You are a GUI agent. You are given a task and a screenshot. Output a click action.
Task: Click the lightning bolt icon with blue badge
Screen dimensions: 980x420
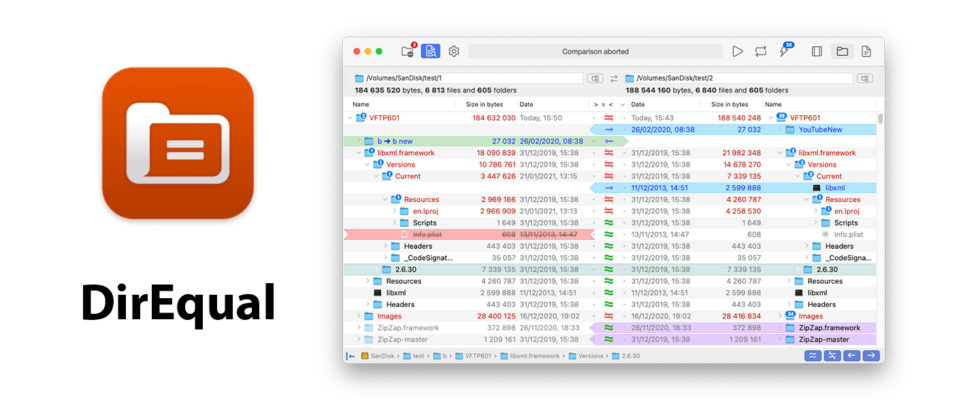(x=784, y=51)
